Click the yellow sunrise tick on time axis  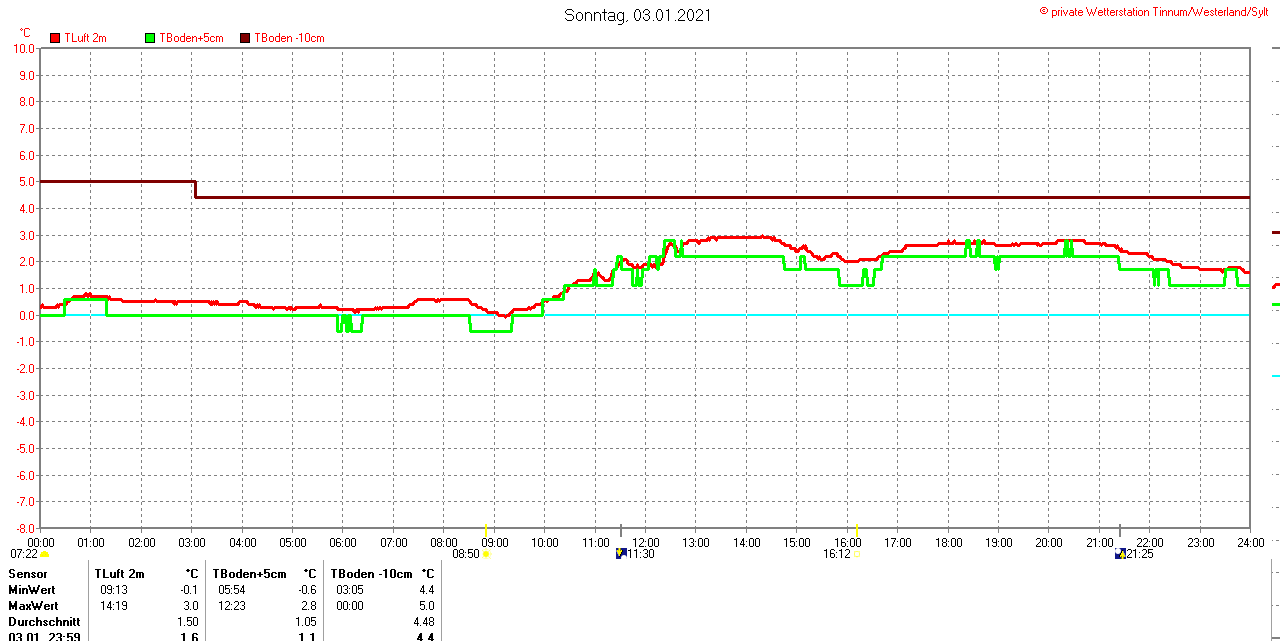pos(486,529)
